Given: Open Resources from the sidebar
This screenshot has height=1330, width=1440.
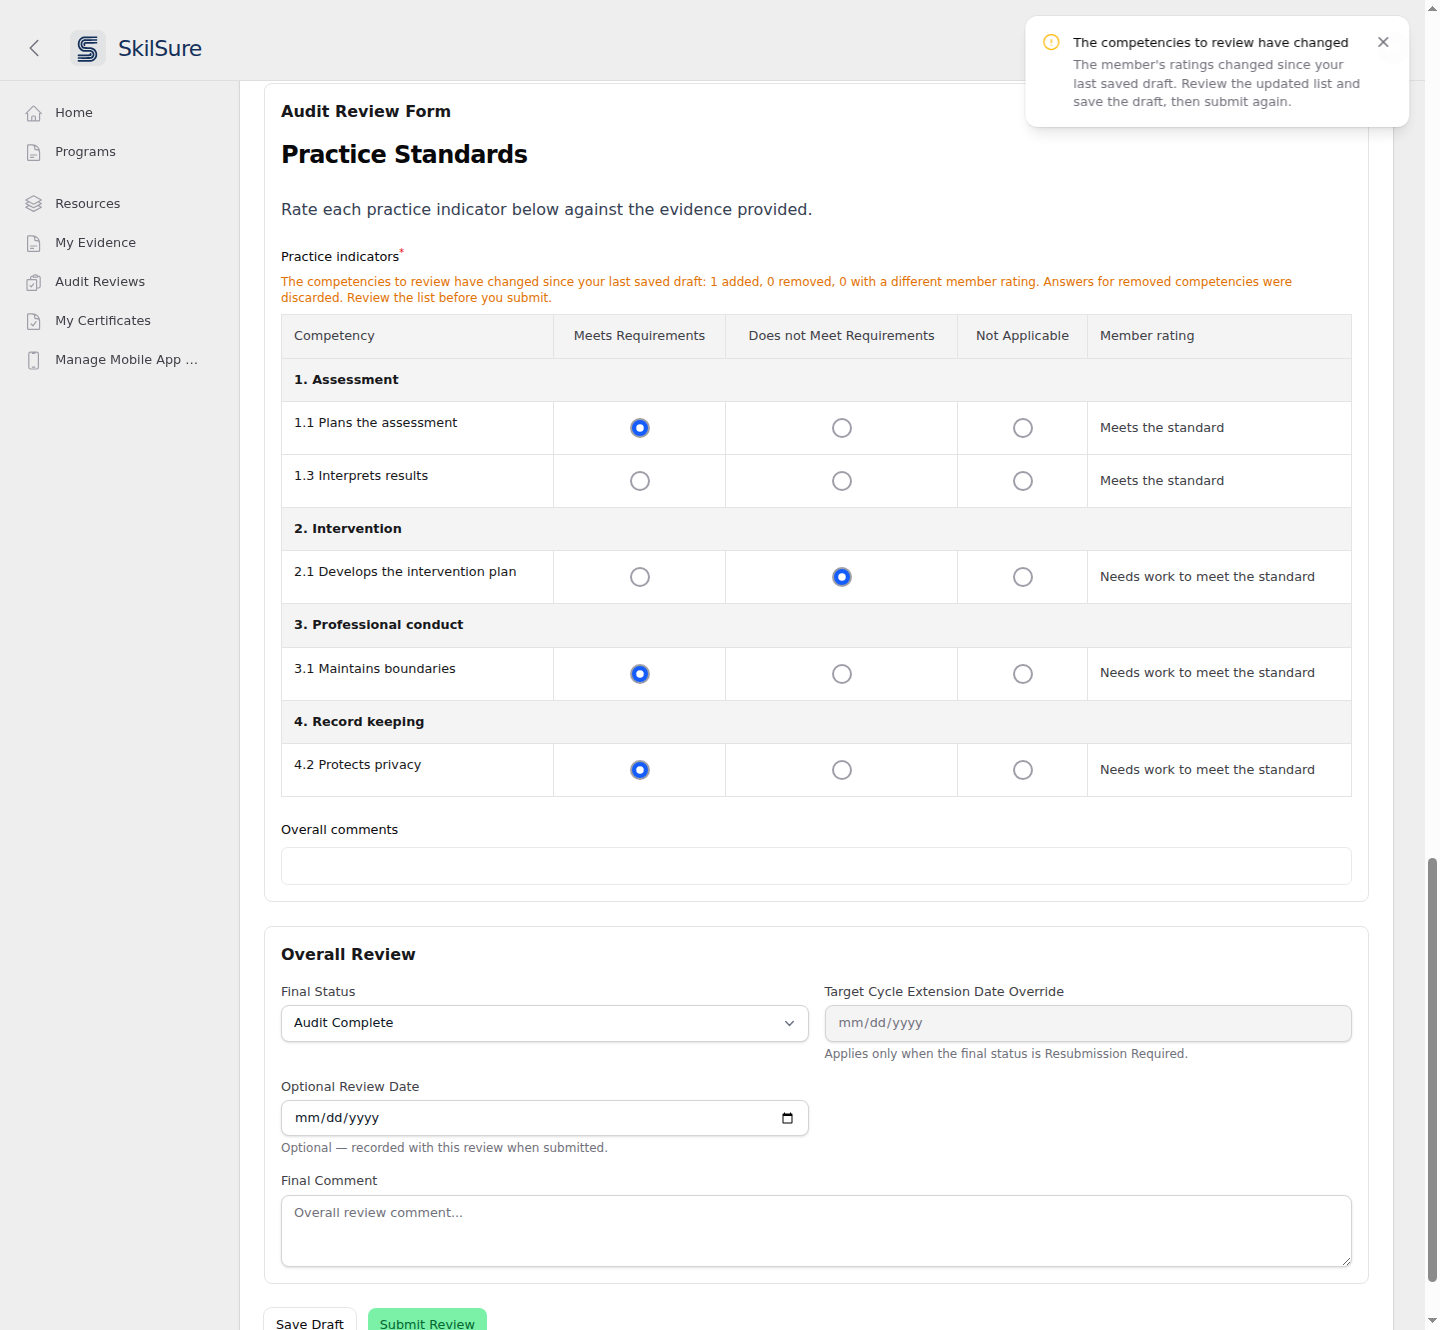Looking at the screenshot, I should point(88,204).
